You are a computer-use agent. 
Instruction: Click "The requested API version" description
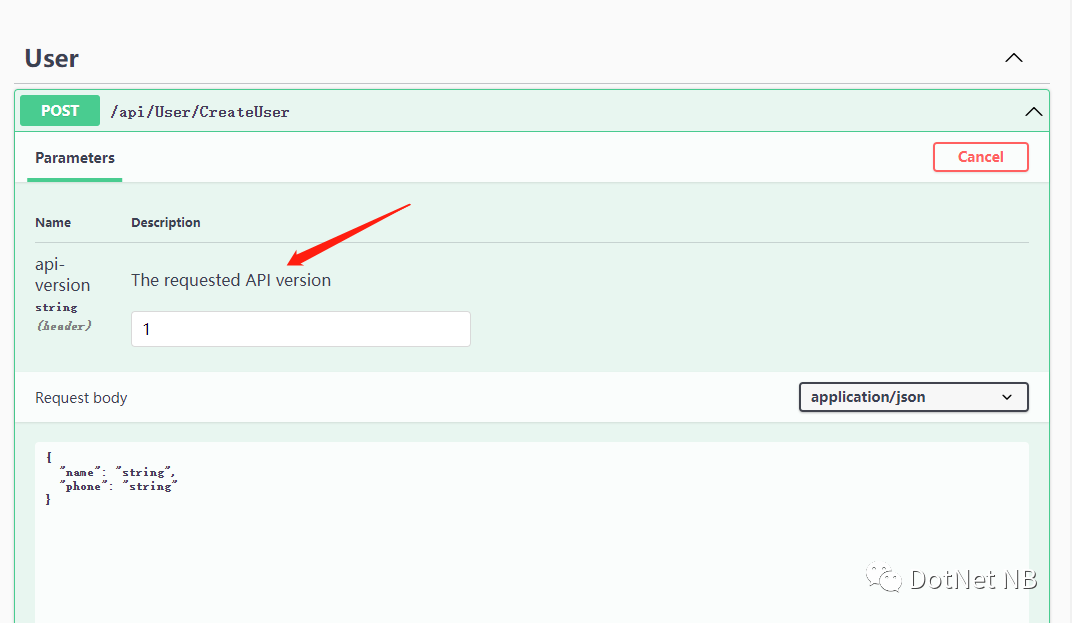(231, 280)
